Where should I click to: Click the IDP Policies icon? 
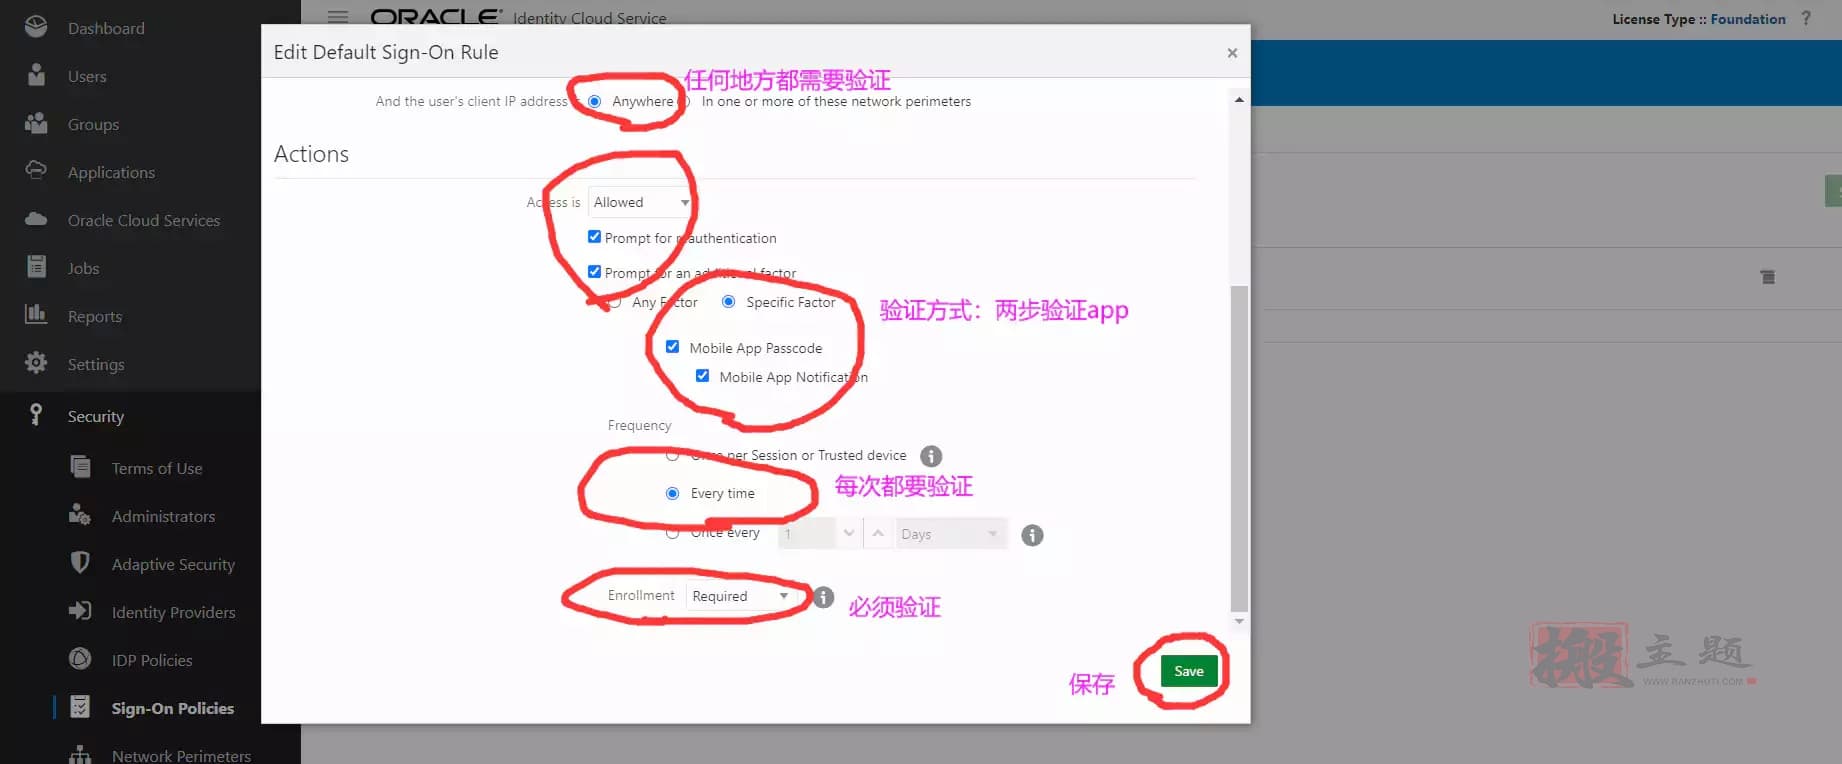pyautogui.click(x=80, y=658)
